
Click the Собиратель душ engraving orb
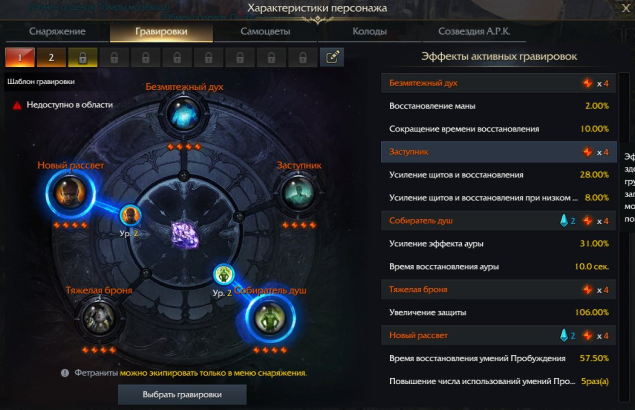(270, 318)
